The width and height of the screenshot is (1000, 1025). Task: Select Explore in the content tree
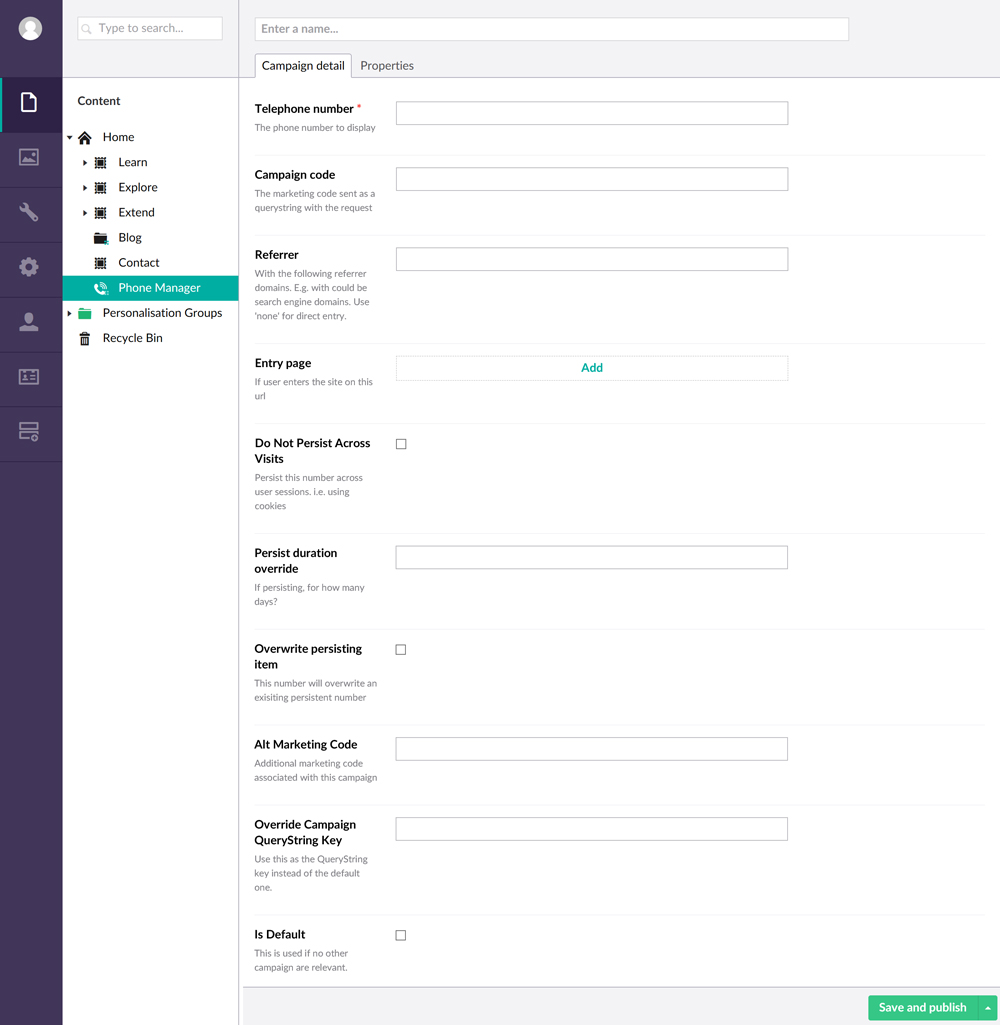pos(138,187)
